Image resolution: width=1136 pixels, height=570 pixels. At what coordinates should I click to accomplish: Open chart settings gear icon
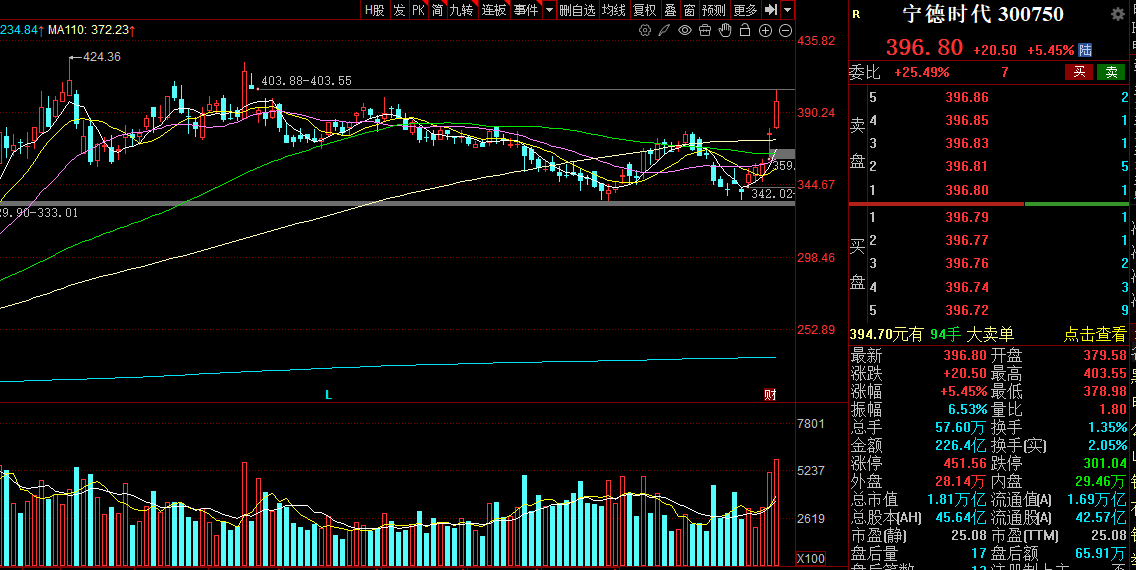click(645, 31)
